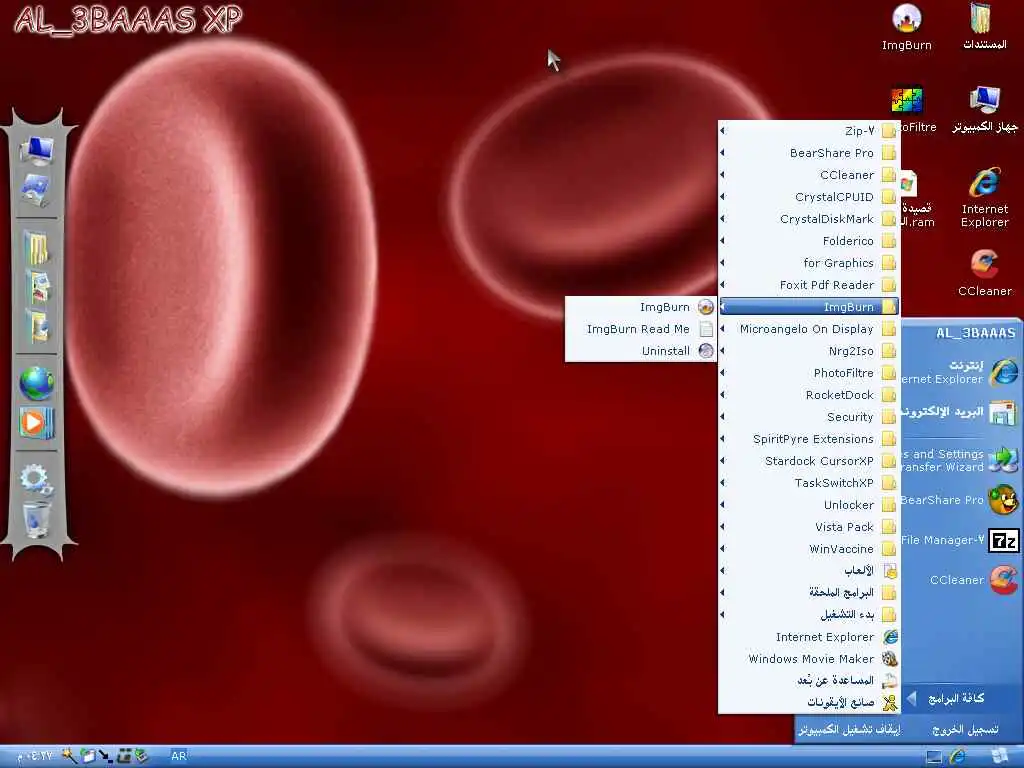Expand the CCleaner program folder
Screen dimensions: 1024x768
point(809,175)
